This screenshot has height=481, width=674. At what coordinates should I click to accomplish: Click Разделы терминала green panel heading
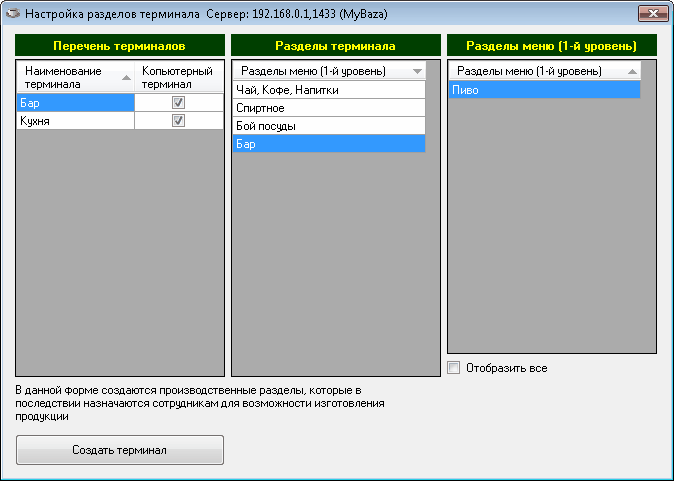(335, 46)
